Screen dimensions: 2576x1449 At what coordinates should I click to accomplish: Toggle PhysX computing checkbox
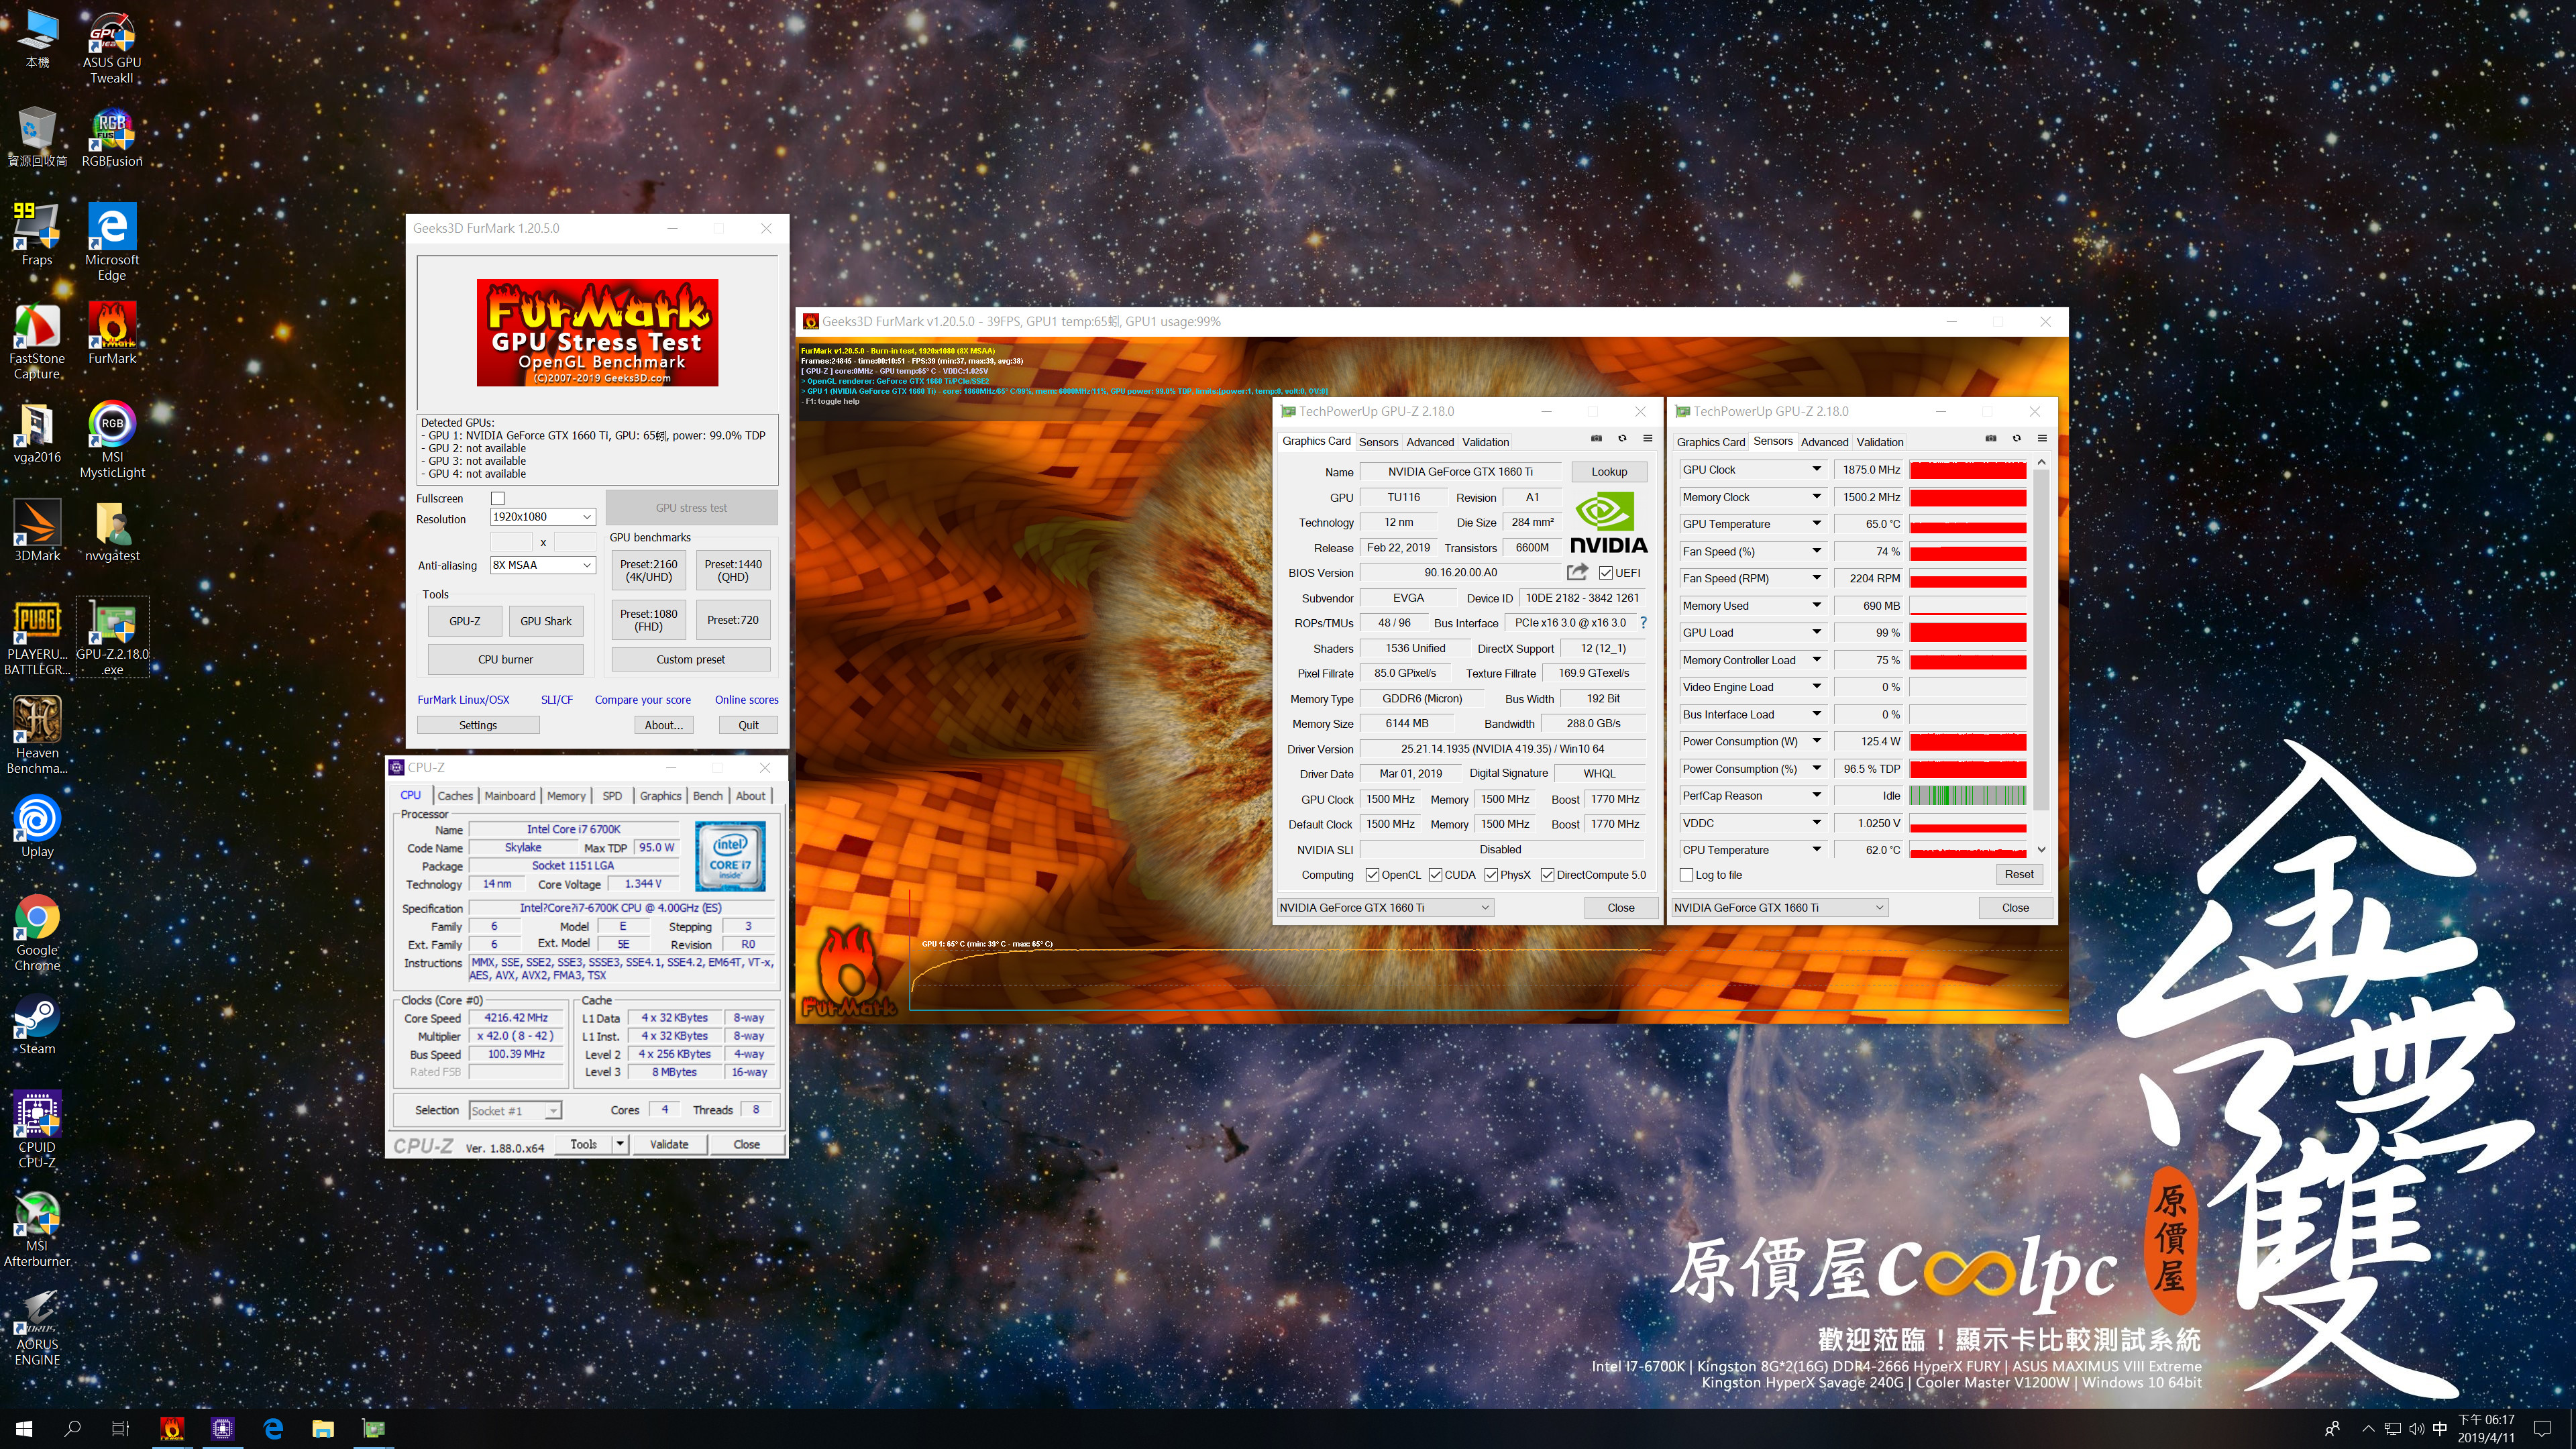(x=1491, y=875)
